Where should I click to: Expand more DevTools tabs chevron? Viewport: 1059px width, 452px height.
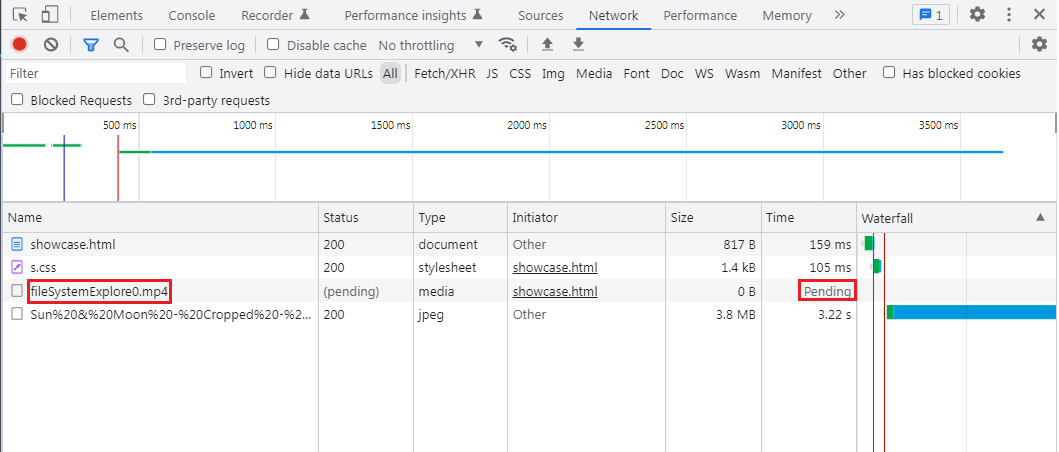(x=840, y=15)
